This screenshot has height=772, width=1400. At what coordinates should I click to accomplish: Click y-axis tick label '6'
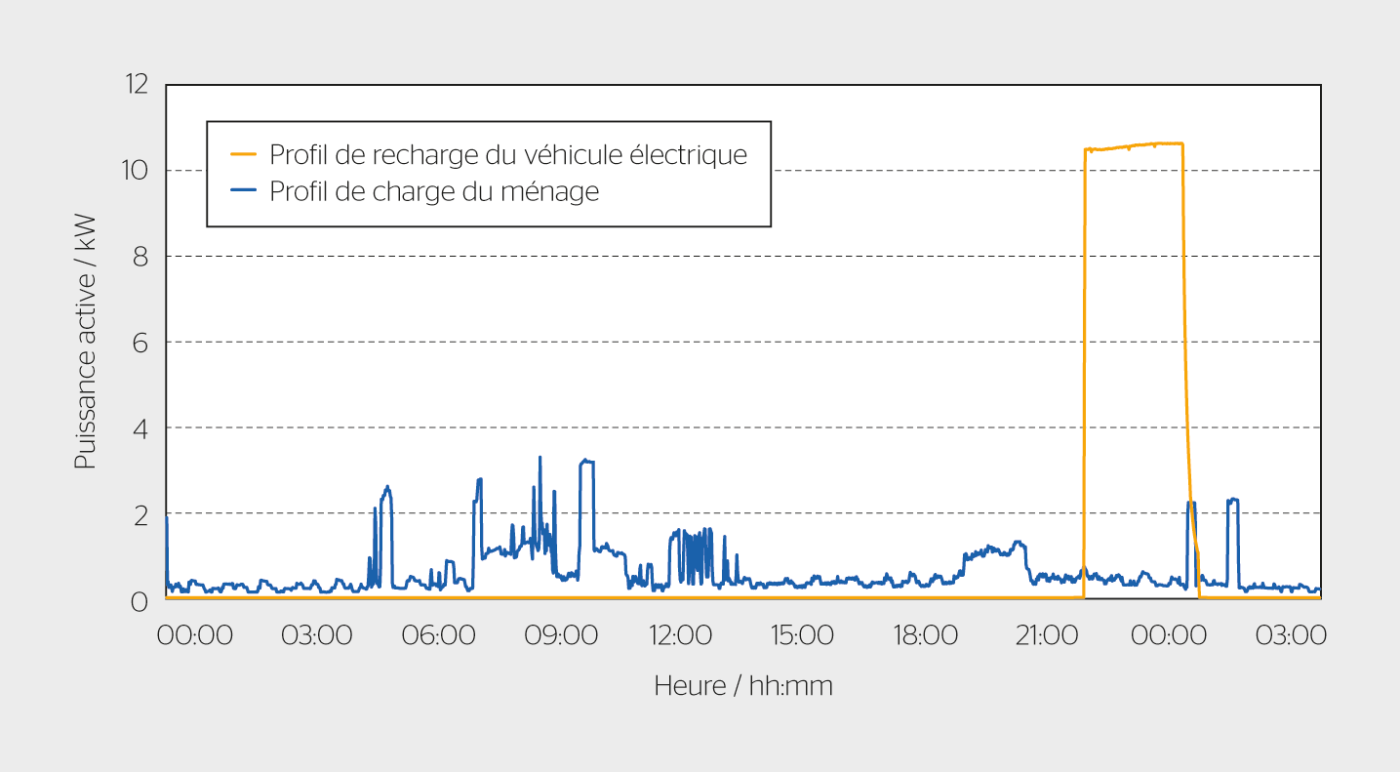tap(141, 343)
